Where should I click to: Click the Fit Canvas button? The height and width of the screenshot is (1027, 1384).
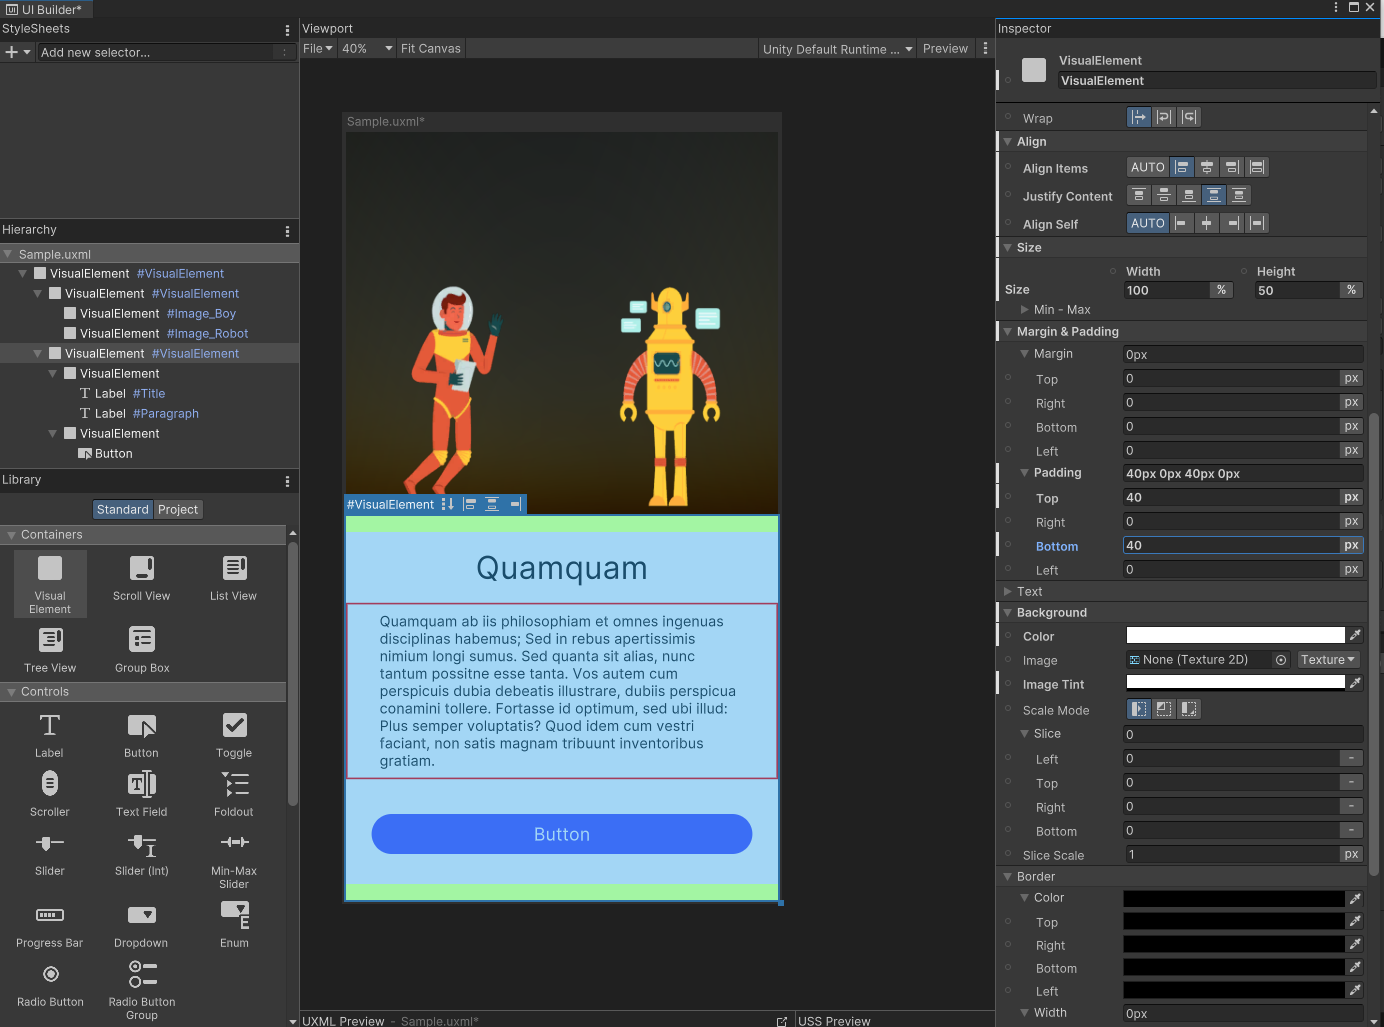(431, 49)
